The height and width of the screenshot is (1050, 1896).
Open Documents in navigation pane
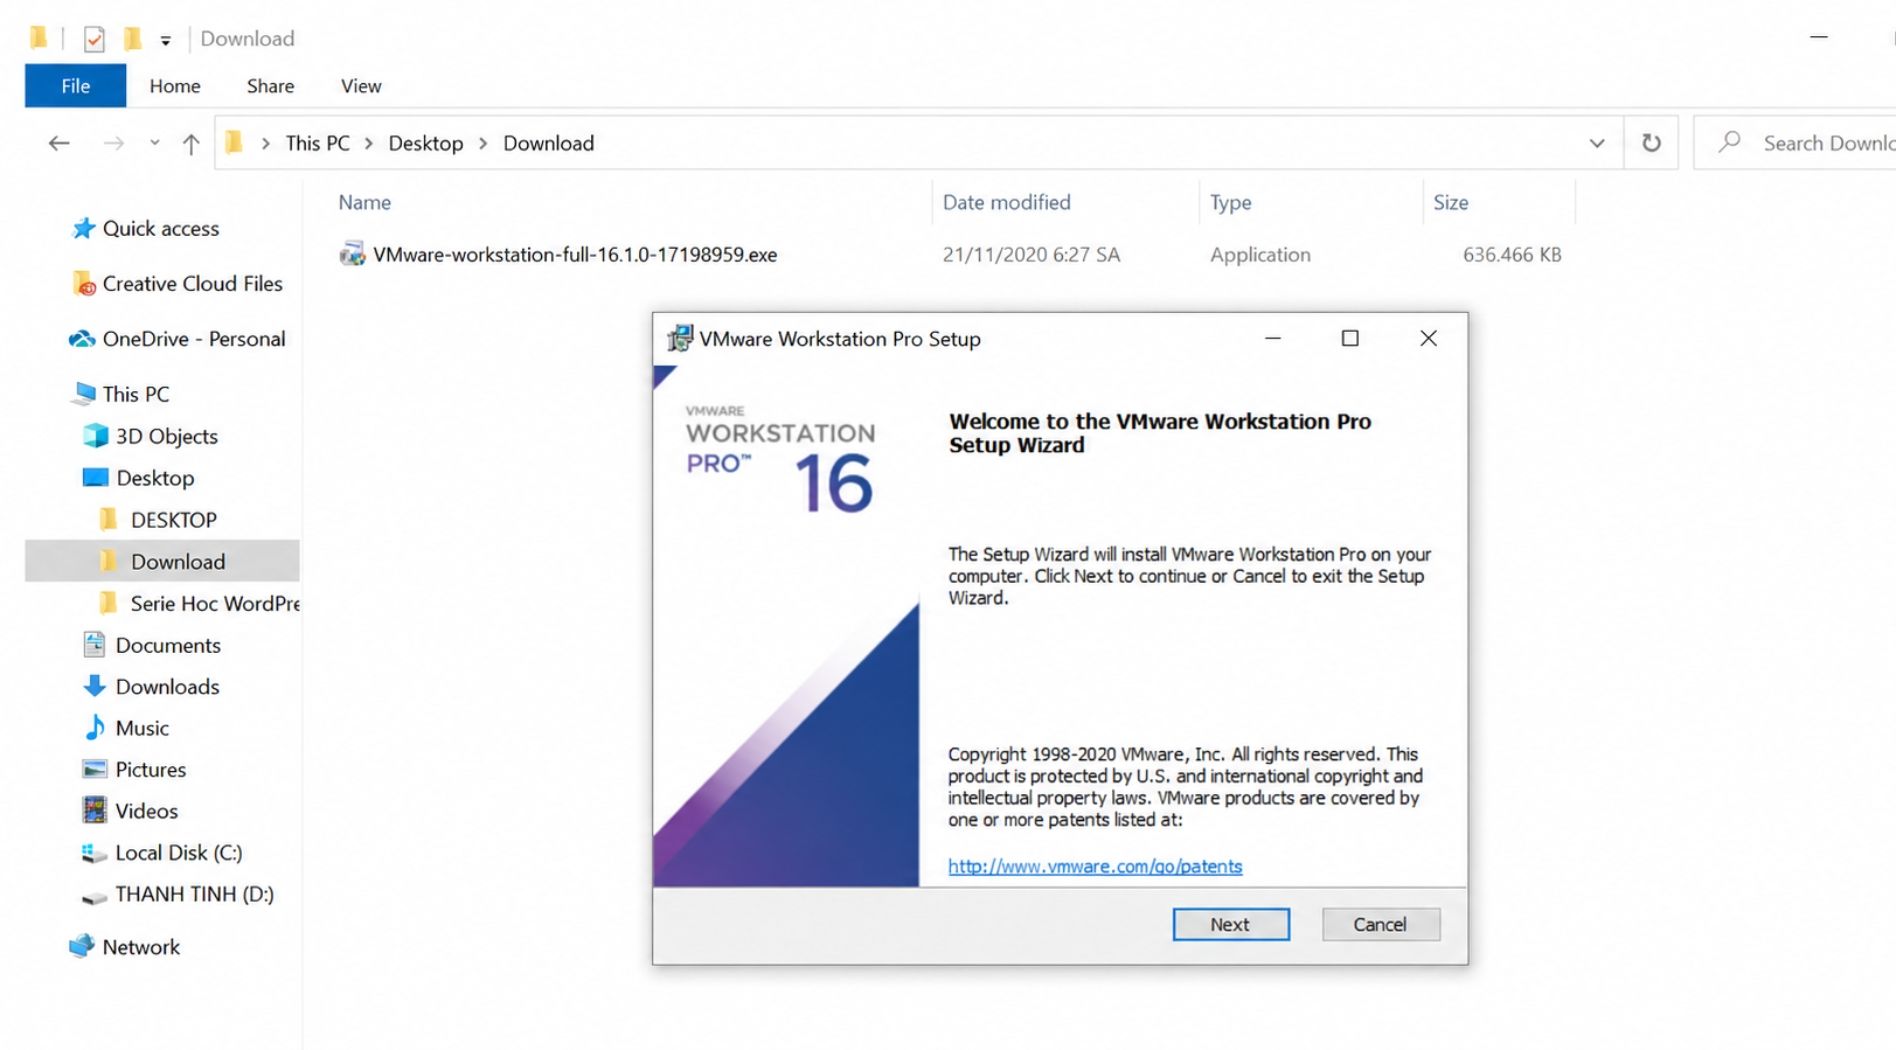coord(167,645)
